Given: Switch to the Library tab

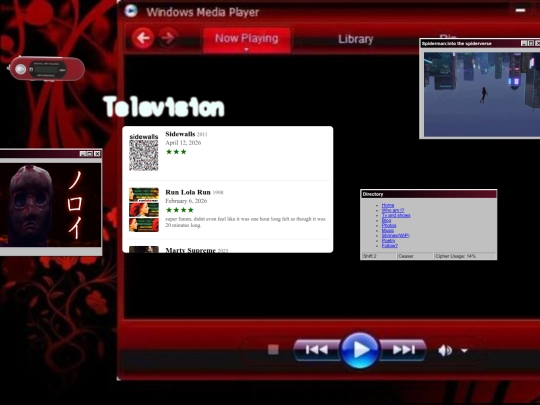Looking at the screenshot, I should pos(355,39).
